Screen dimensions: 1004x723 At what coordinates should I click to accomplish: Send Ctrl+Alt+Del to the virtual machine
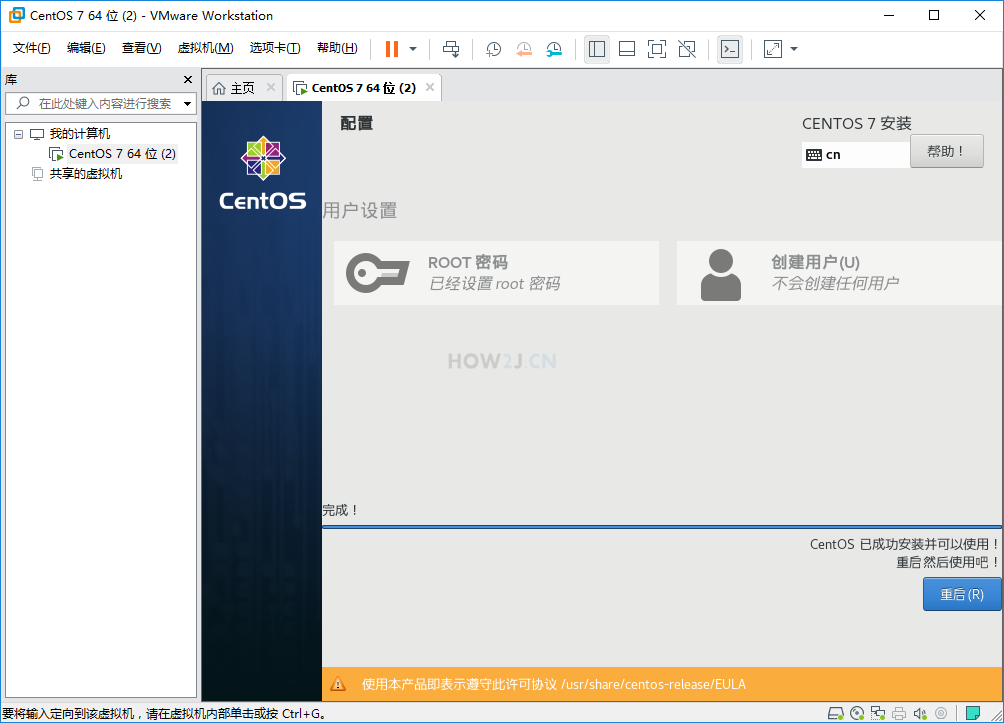pos(452,48)
